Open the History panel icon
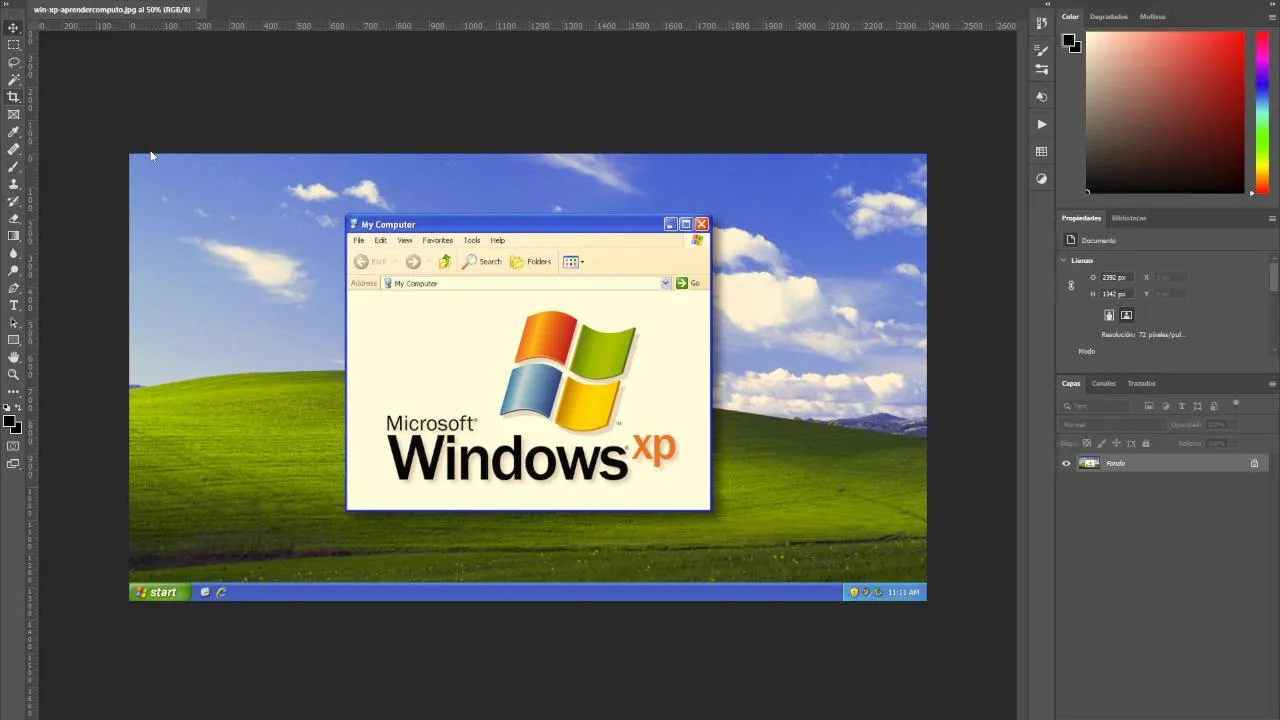 pos(1041,22)
